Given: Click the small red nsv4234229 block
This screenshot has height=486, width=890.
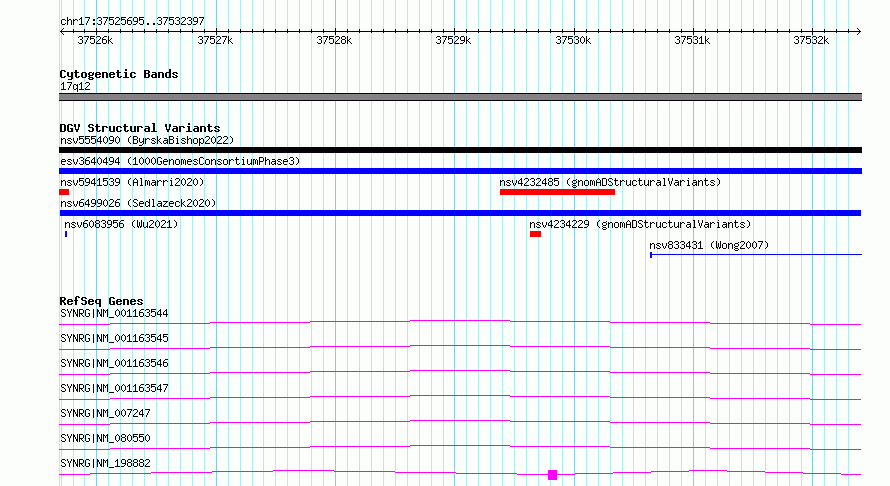Looking at the screenshot, I should point(535,234).
